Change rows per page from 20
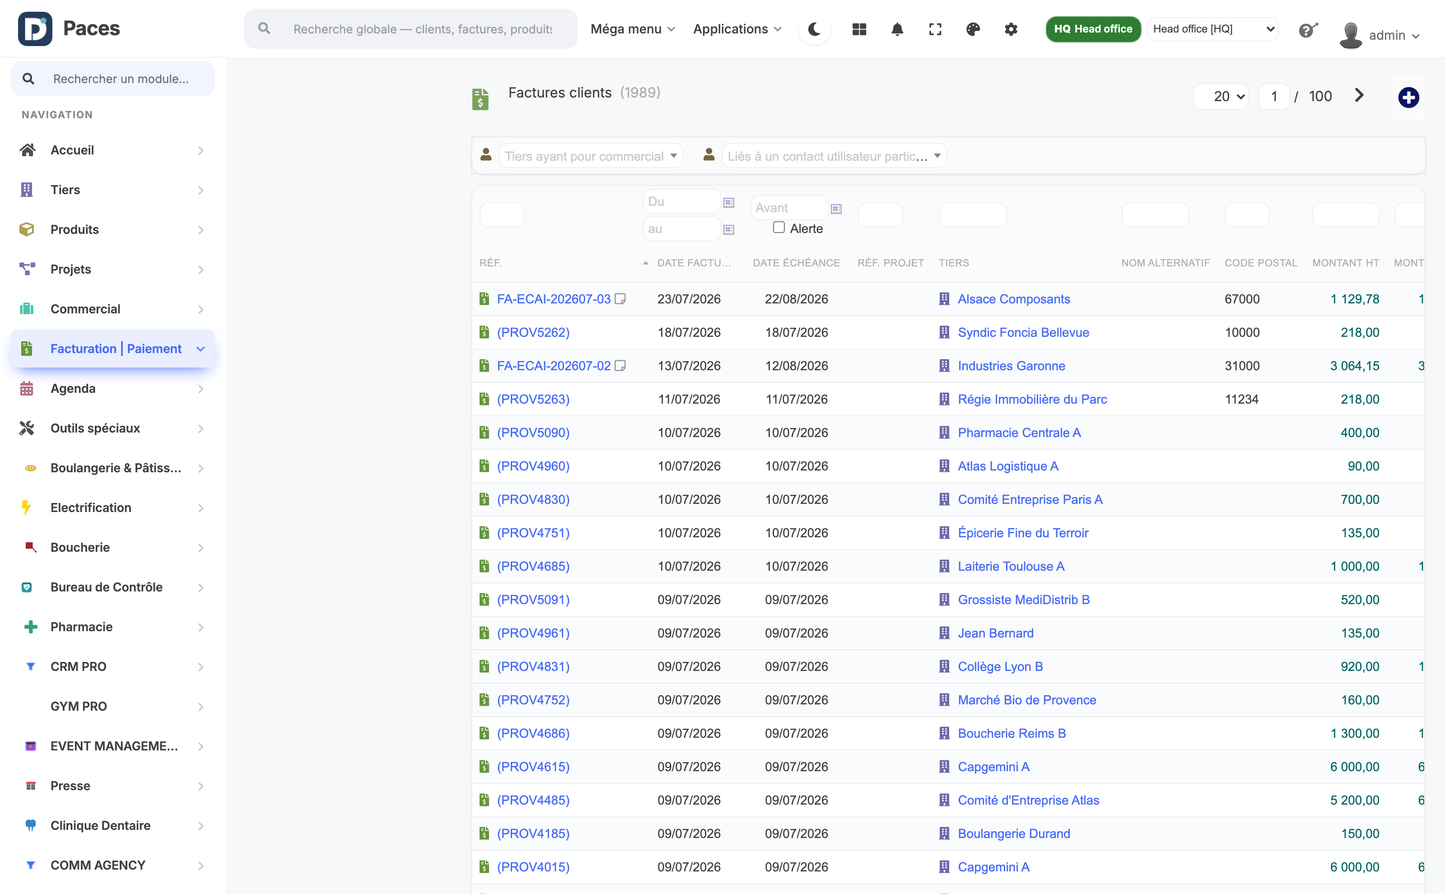Image resolution: width=1445 pixels, height=894 pixels. pos(1221,97)
